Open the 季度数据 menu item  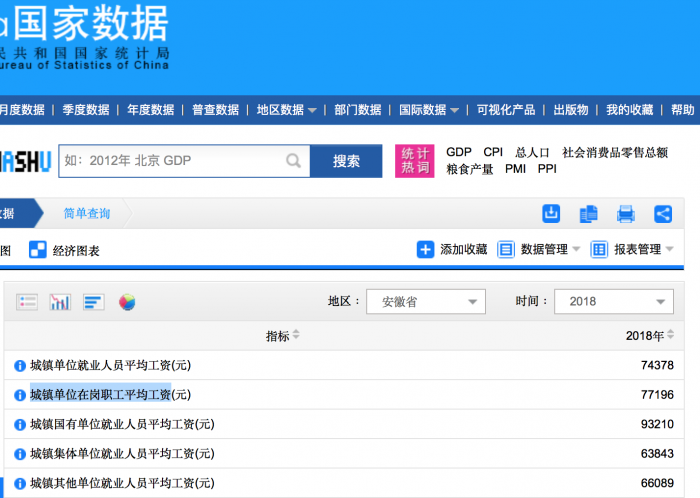point(86,110)
